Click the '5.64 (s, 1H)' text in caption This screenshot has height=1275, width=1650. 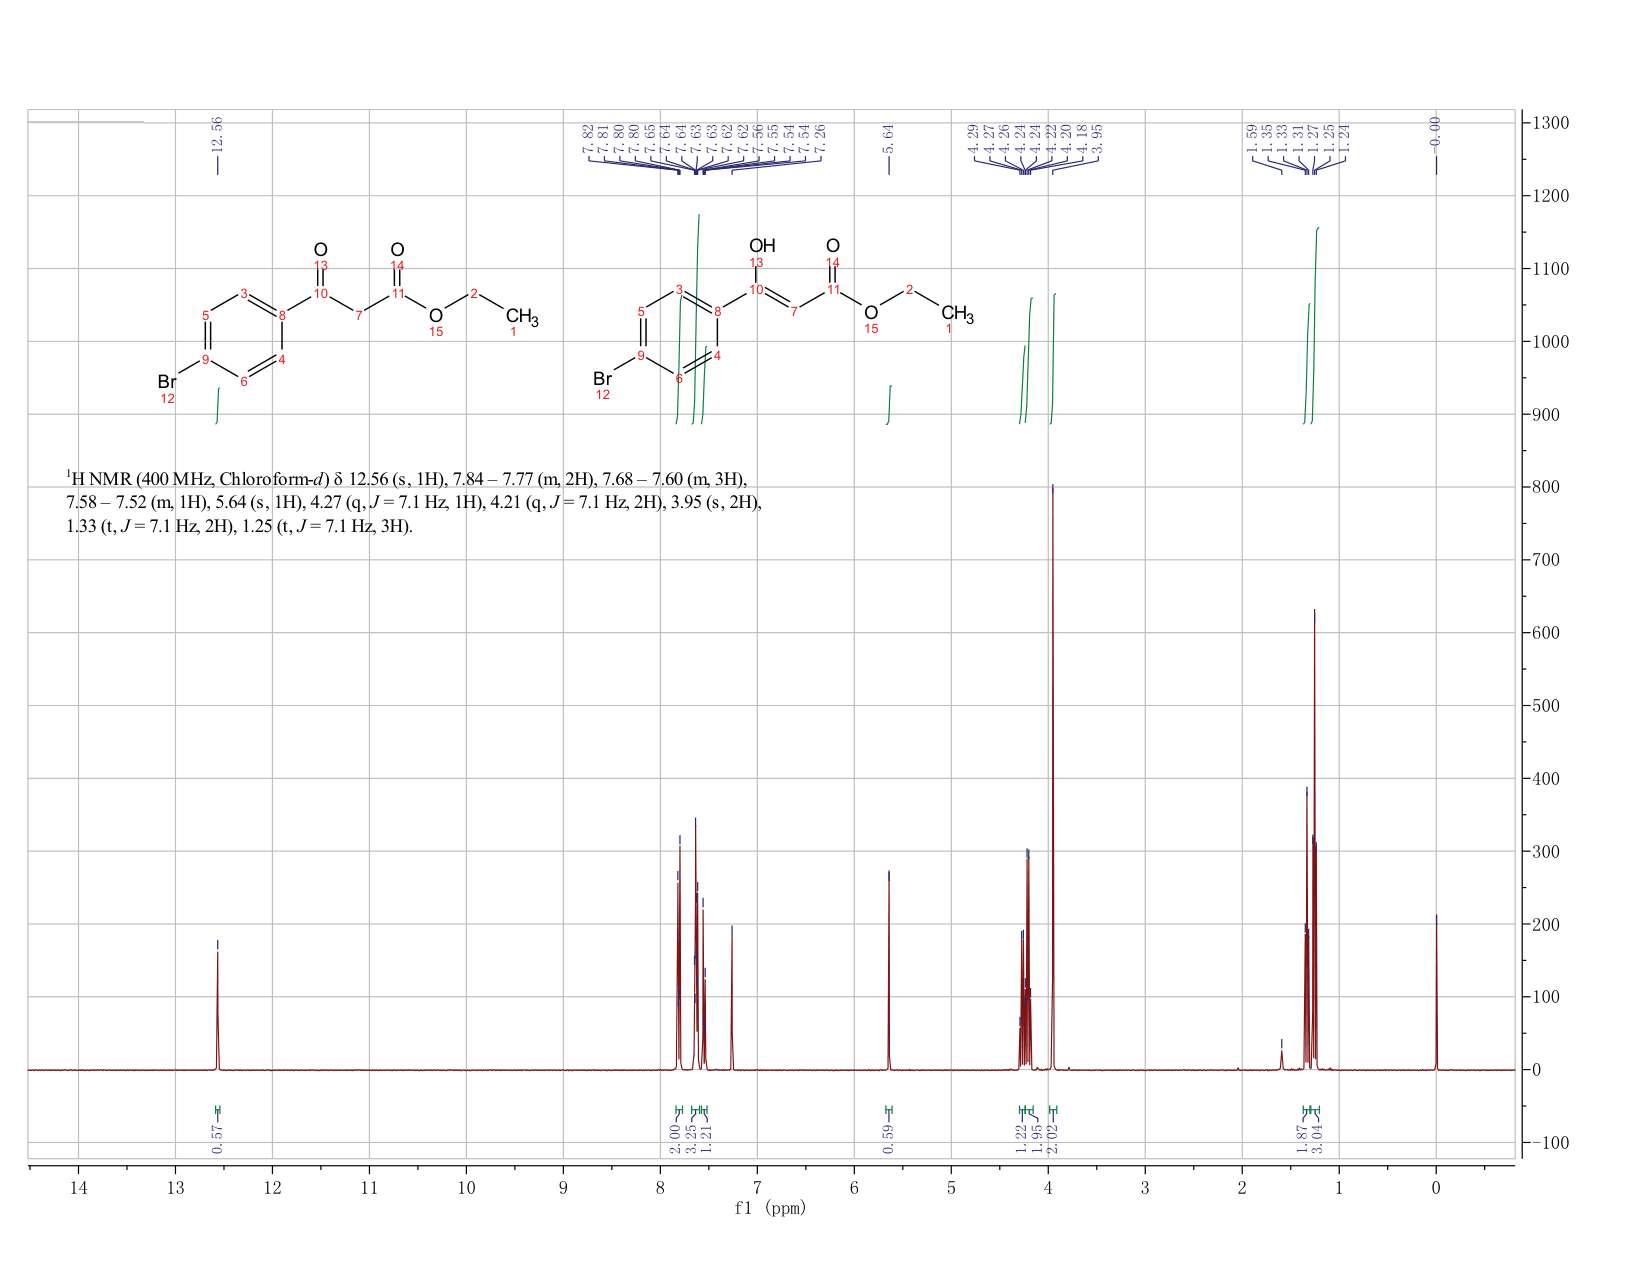(258, 502)
